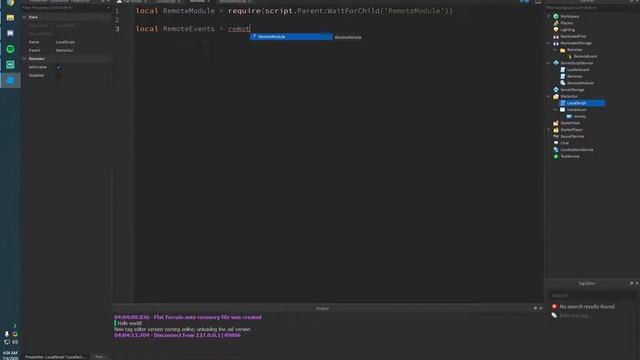Click line number 3 in the editor
The image size is (640, 360).
coord(117,29)
